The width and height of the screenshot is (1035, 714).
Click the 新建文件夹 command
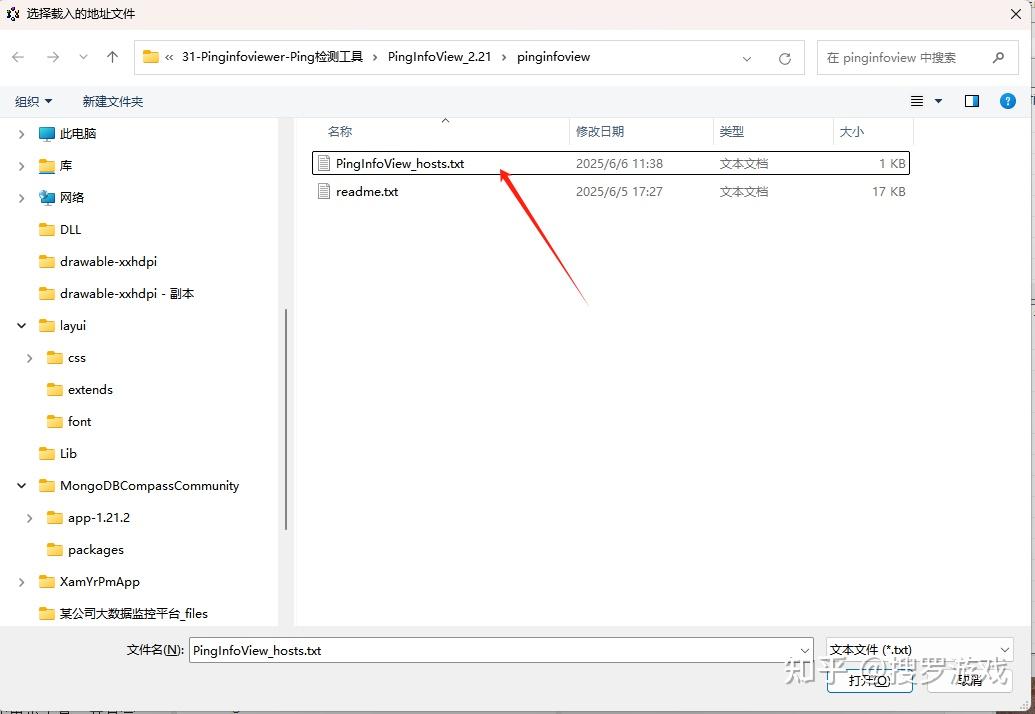[113, 100]
